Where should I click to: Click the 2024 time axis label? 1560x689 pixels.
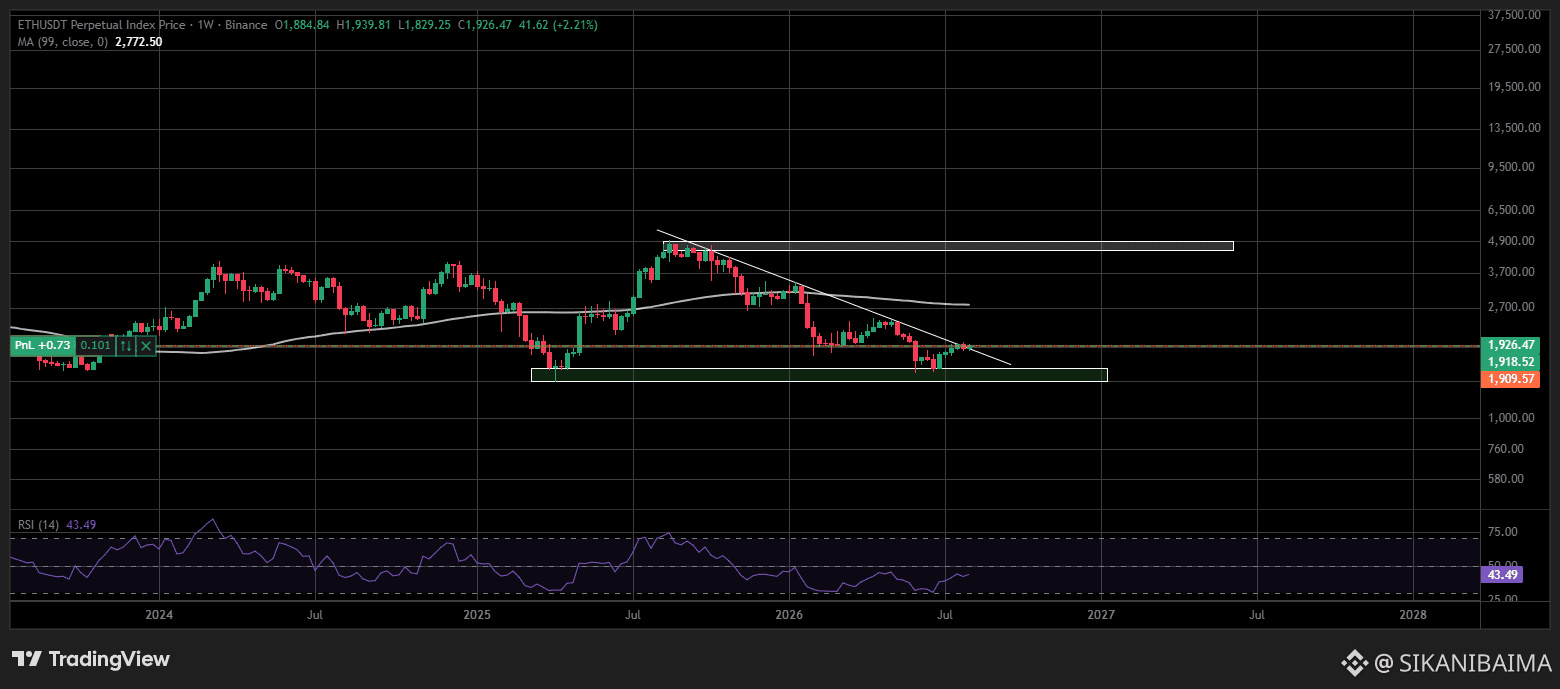(158, 614)
